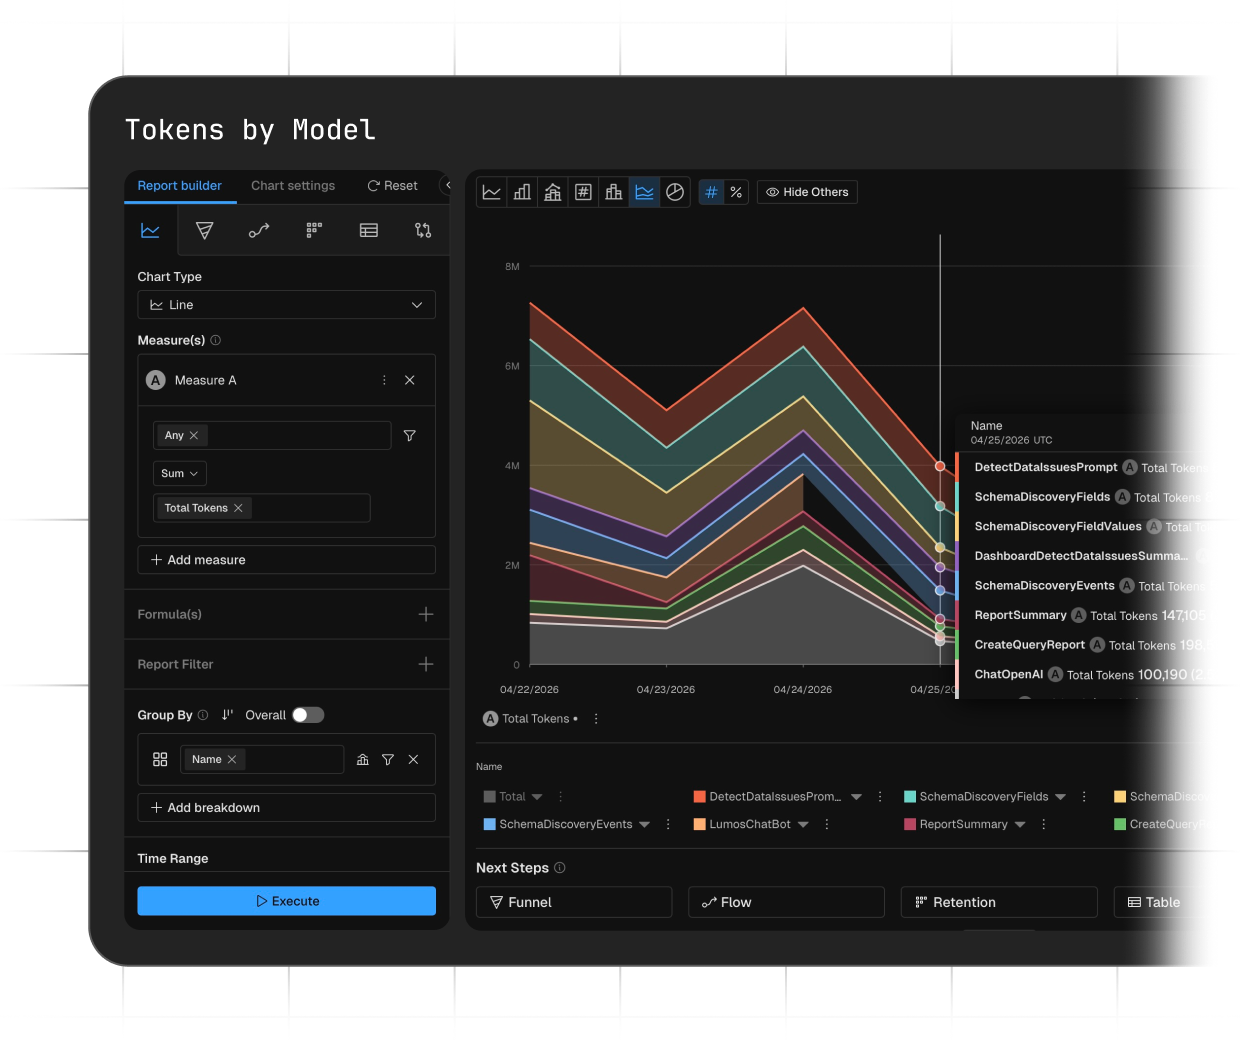Expand Total legend dropdown arrow
The height and width of the screenshot is (1040, 1240).
[x=537, y=797]
